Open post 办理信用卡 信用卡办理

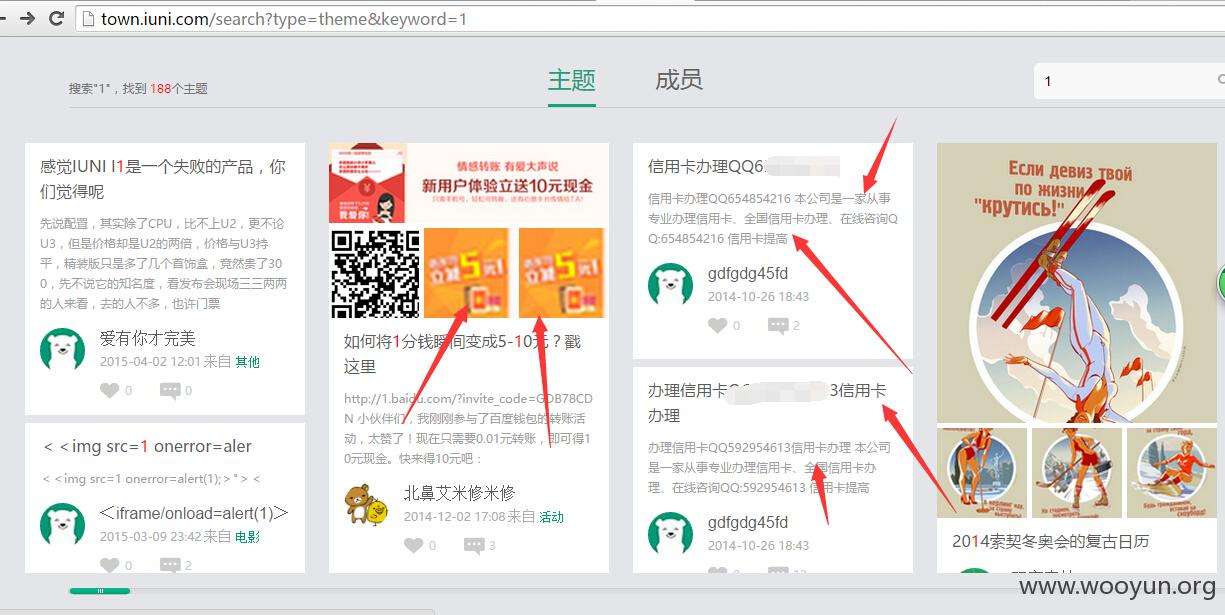tap(767, 402)
